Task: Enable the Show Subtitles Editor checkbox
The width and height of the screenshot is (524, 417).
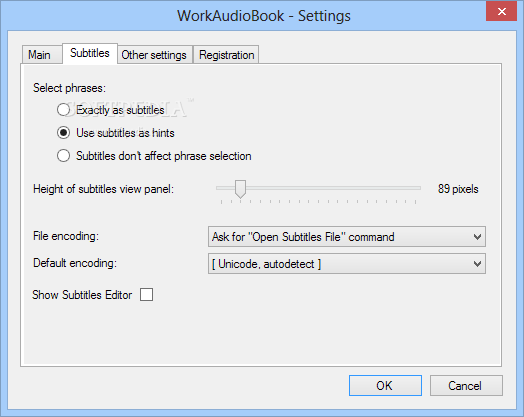Action: click(146, 295)
